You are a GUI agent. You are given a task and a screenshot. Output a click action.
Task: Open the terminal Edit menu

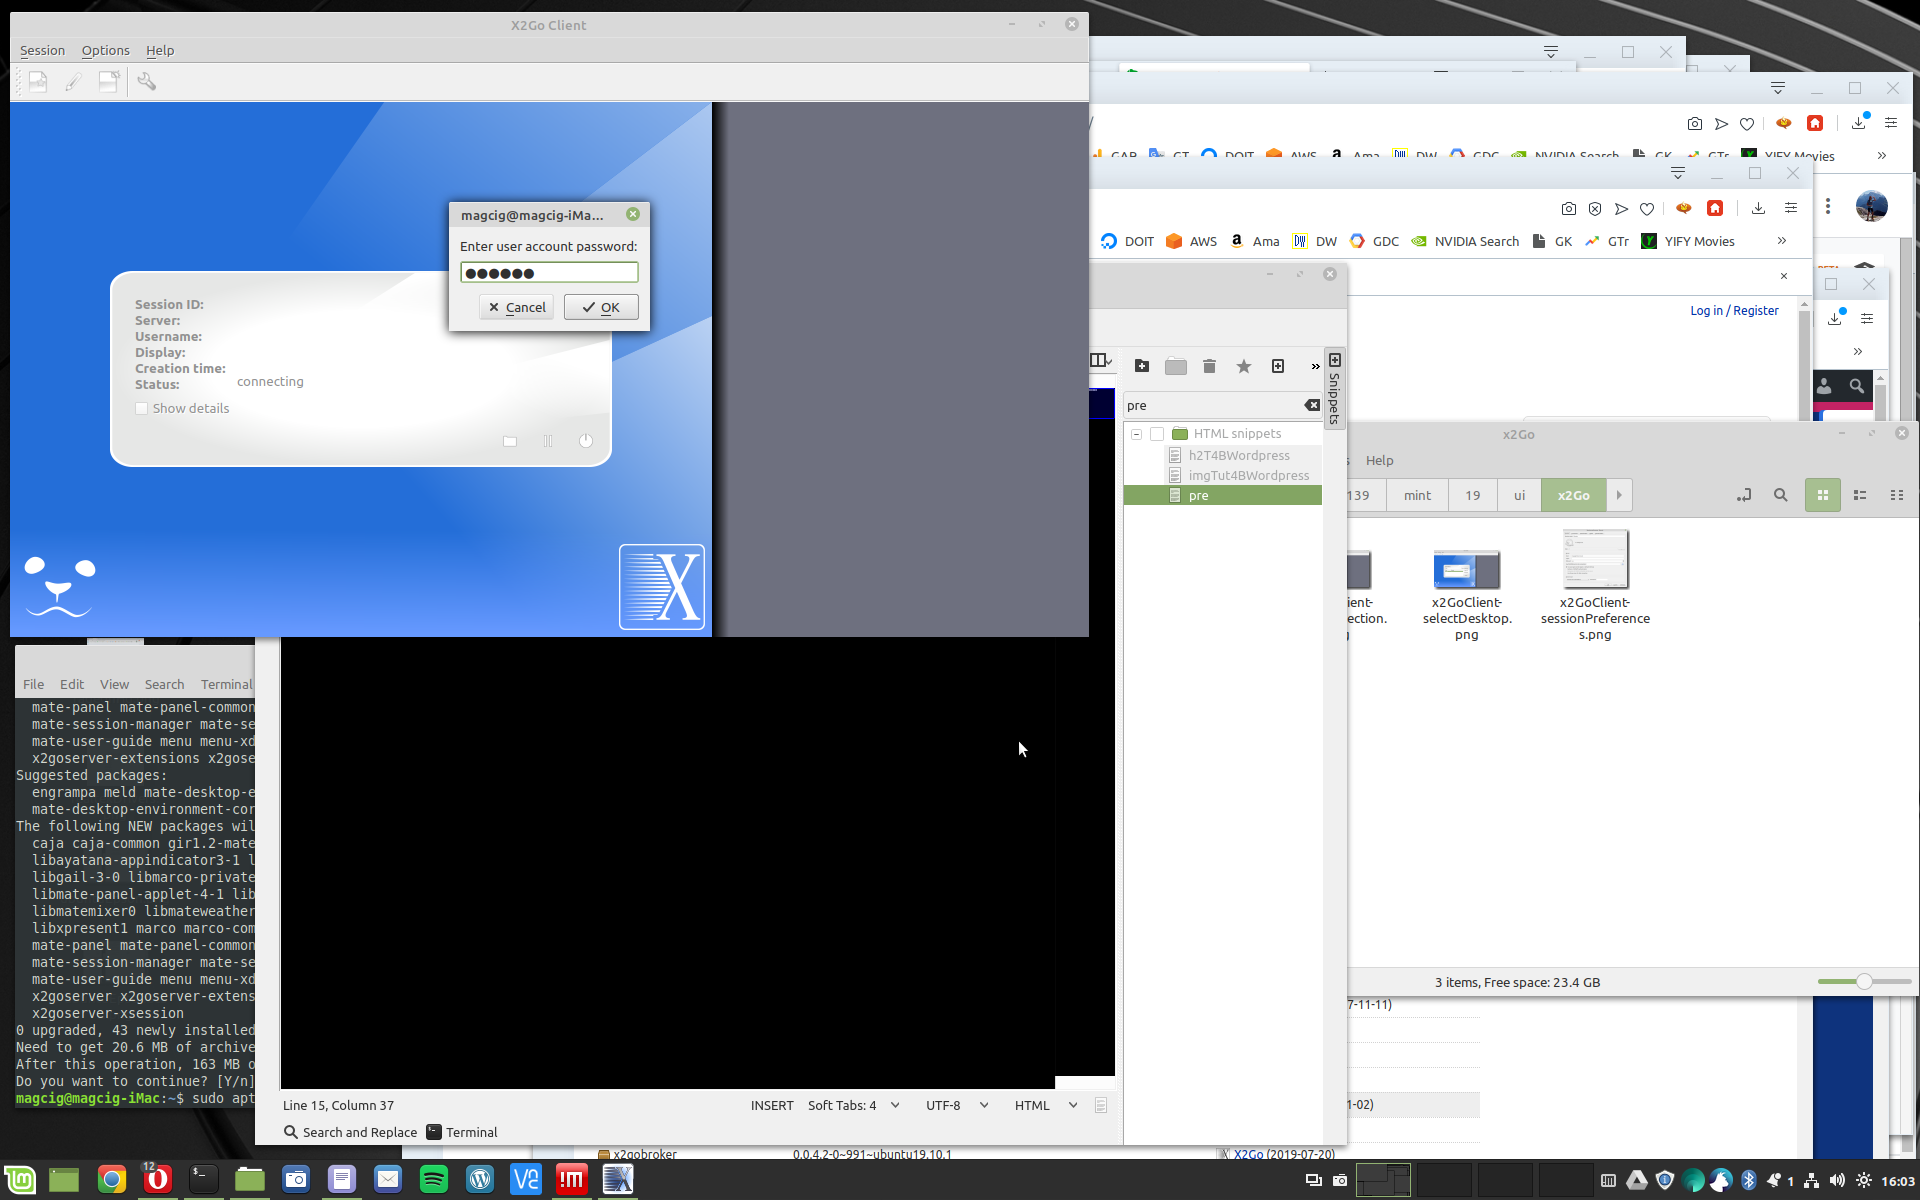point(72,684)
